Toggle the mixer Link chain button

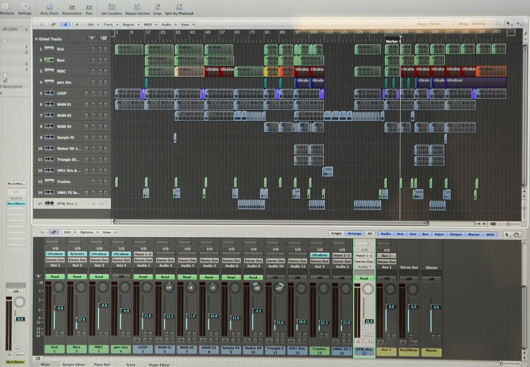coord(53,232)
